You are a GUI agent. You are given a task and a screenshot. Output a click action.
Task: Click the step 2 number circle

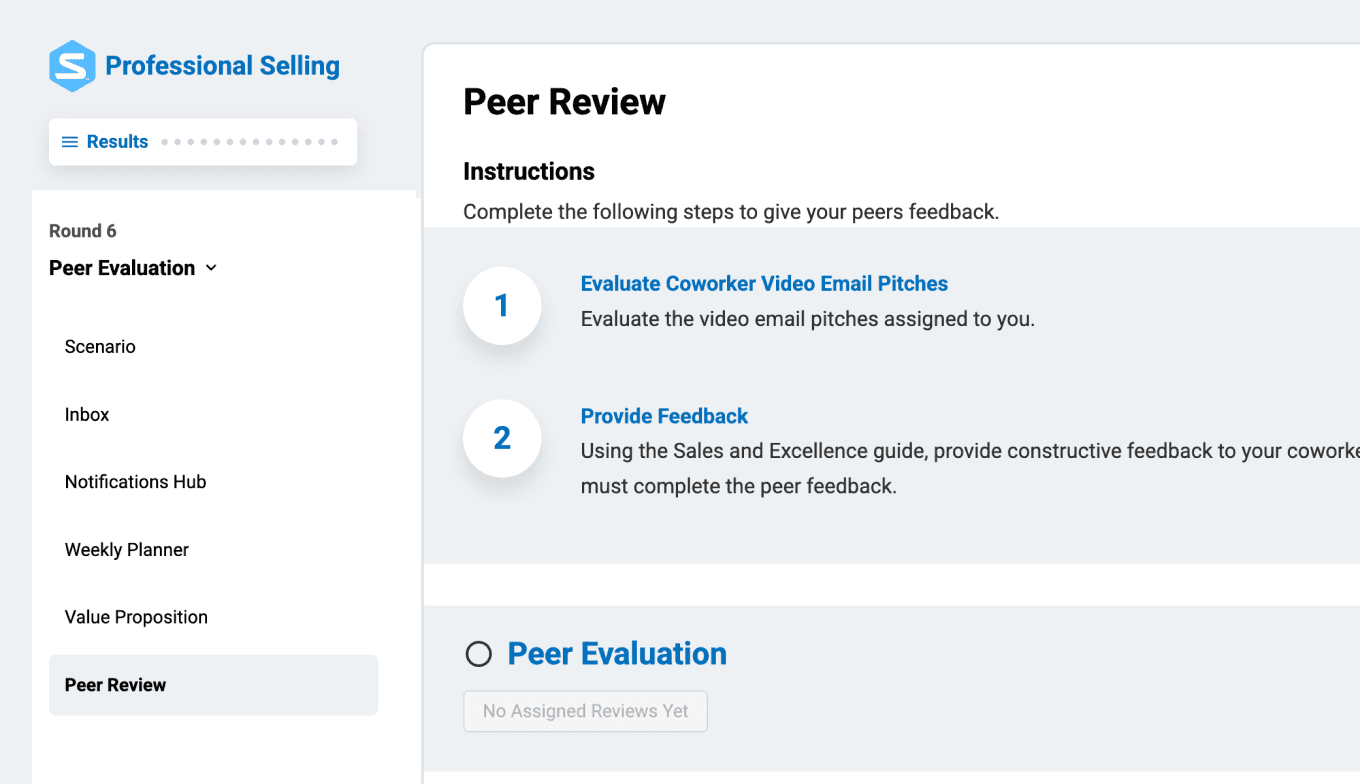click(502, 438)
